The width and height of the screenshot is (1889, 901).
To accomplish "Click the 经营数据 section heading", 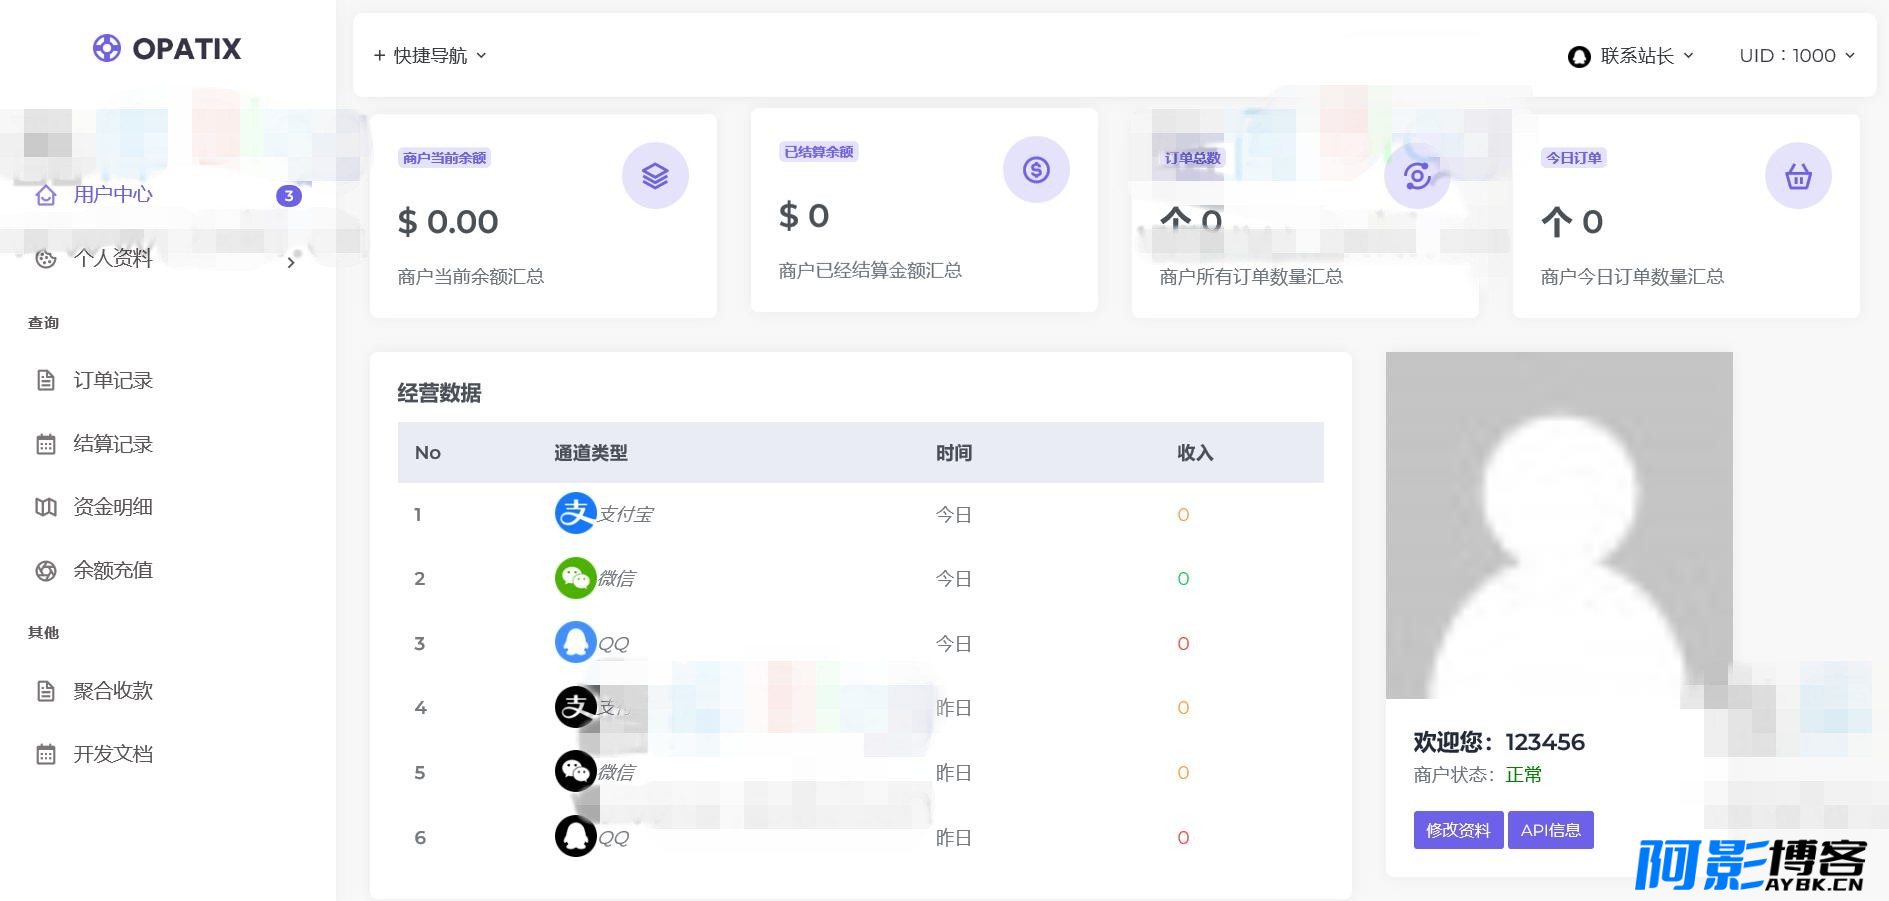I will click(439, 393).
